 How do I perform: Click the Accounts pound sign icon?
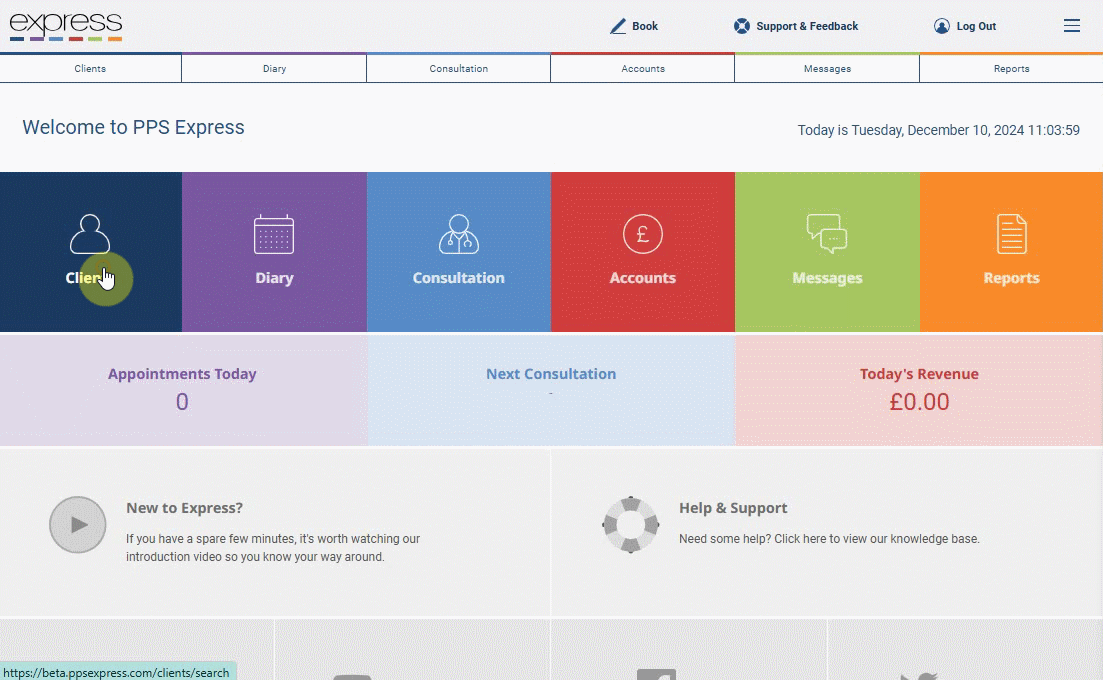[x=642, y=234]
